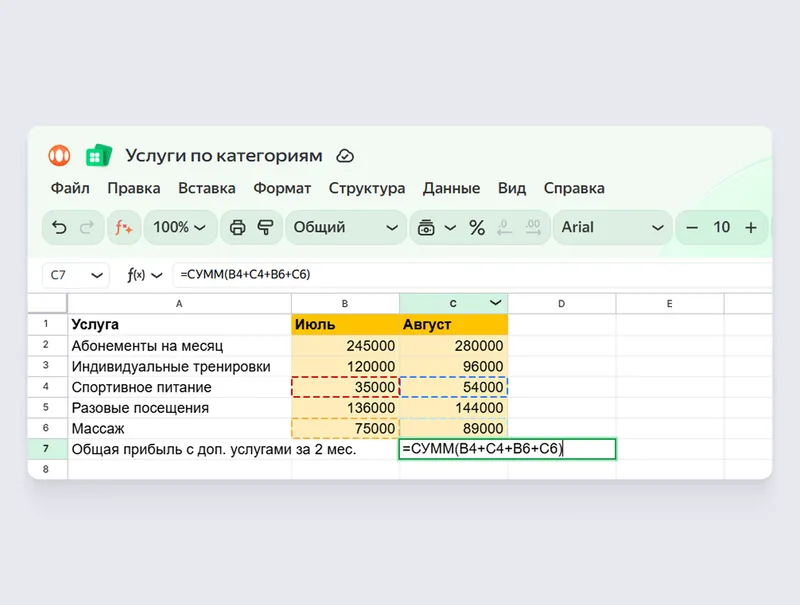Viewport: 800px width, 605px height.
Task: Click the formula bar input field
Action: coord(472,275)
